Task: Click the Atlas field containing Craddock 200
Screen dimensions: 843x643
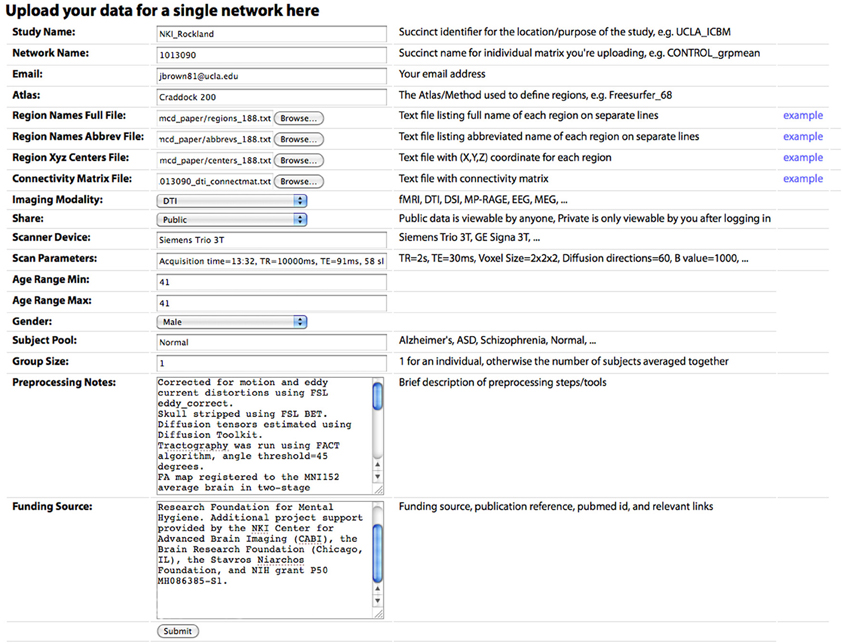Action: click(272, 97)
